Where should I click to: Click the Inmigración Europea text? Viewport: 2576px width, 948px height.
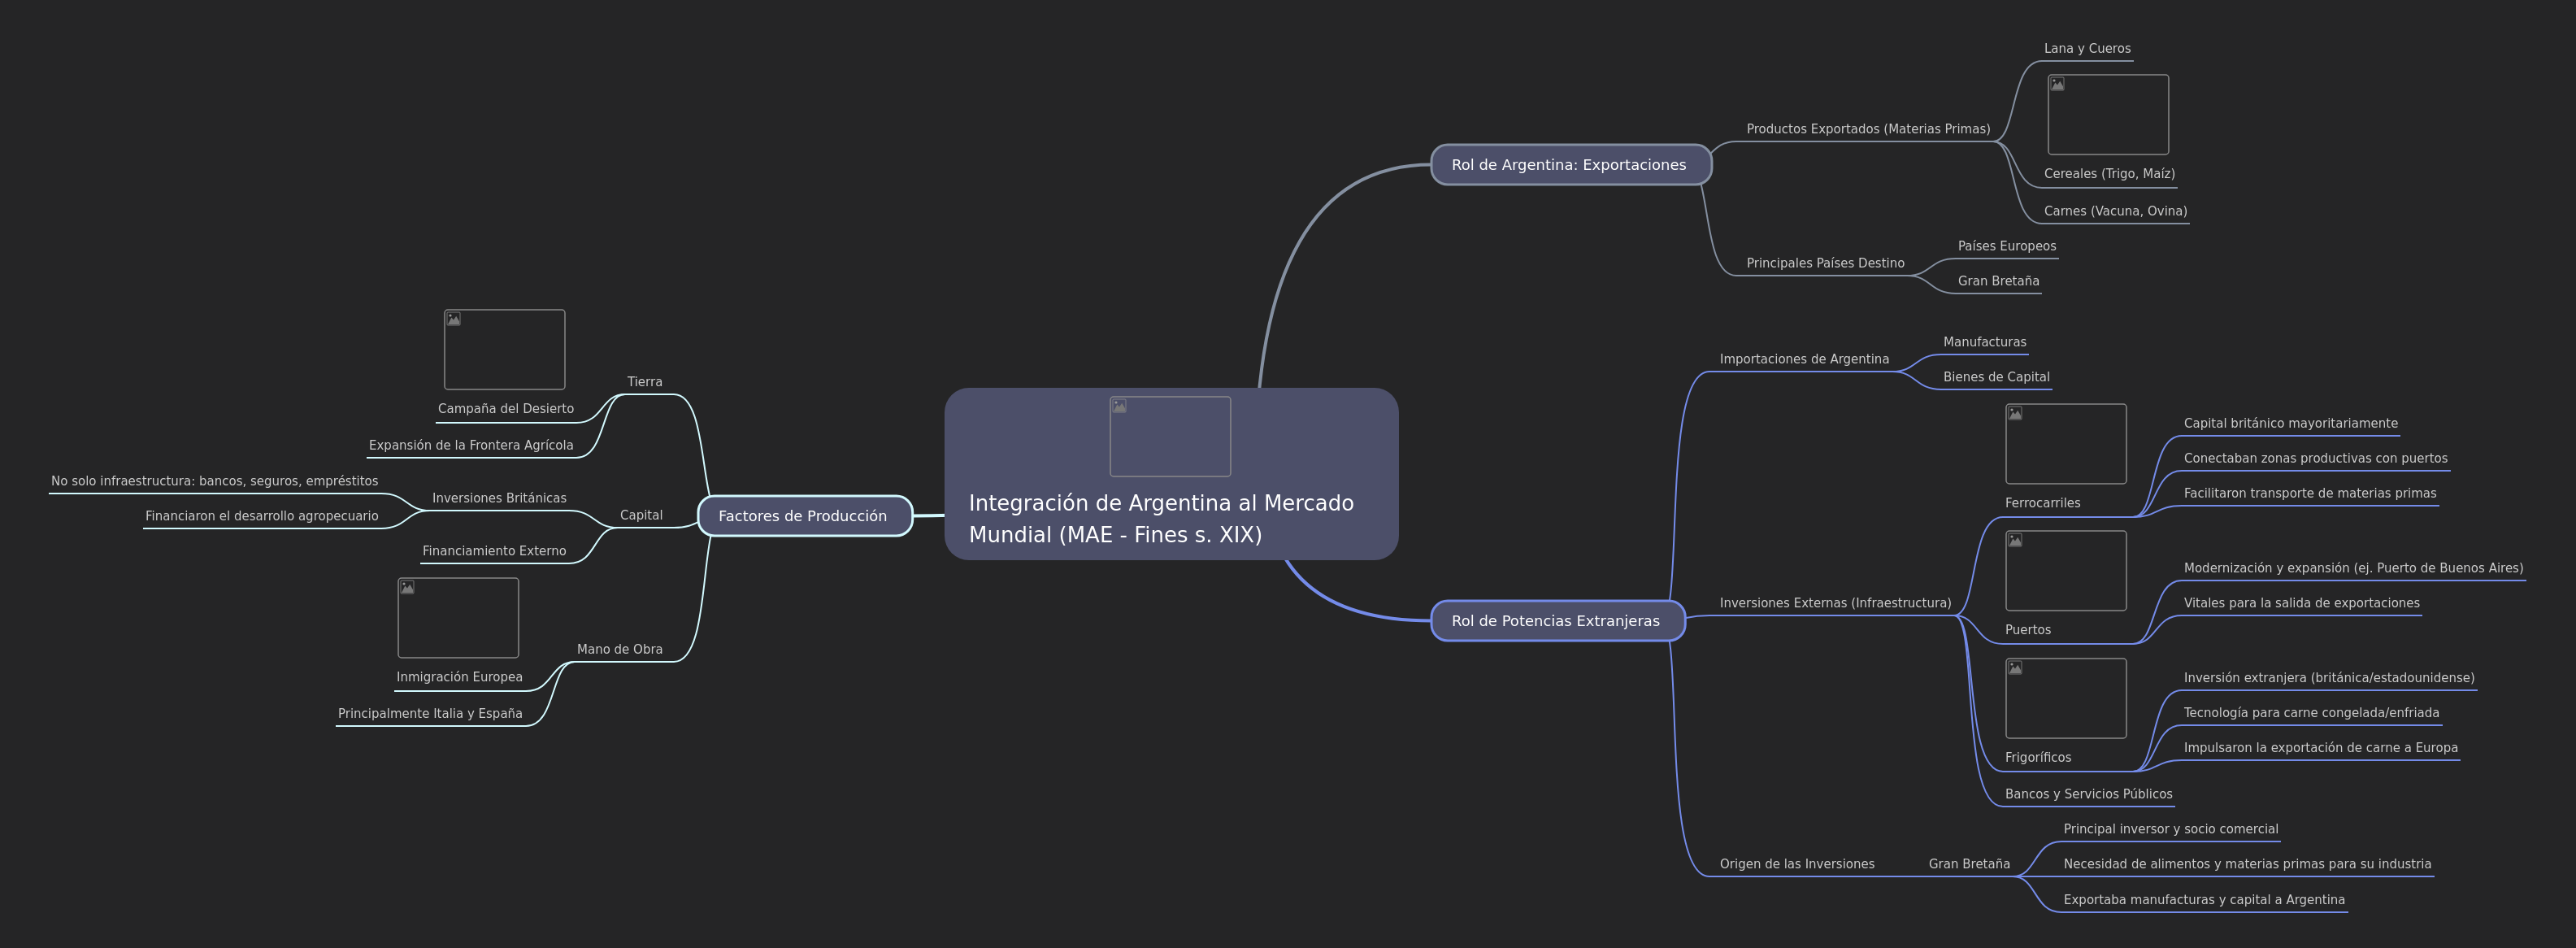pos(459,677)
